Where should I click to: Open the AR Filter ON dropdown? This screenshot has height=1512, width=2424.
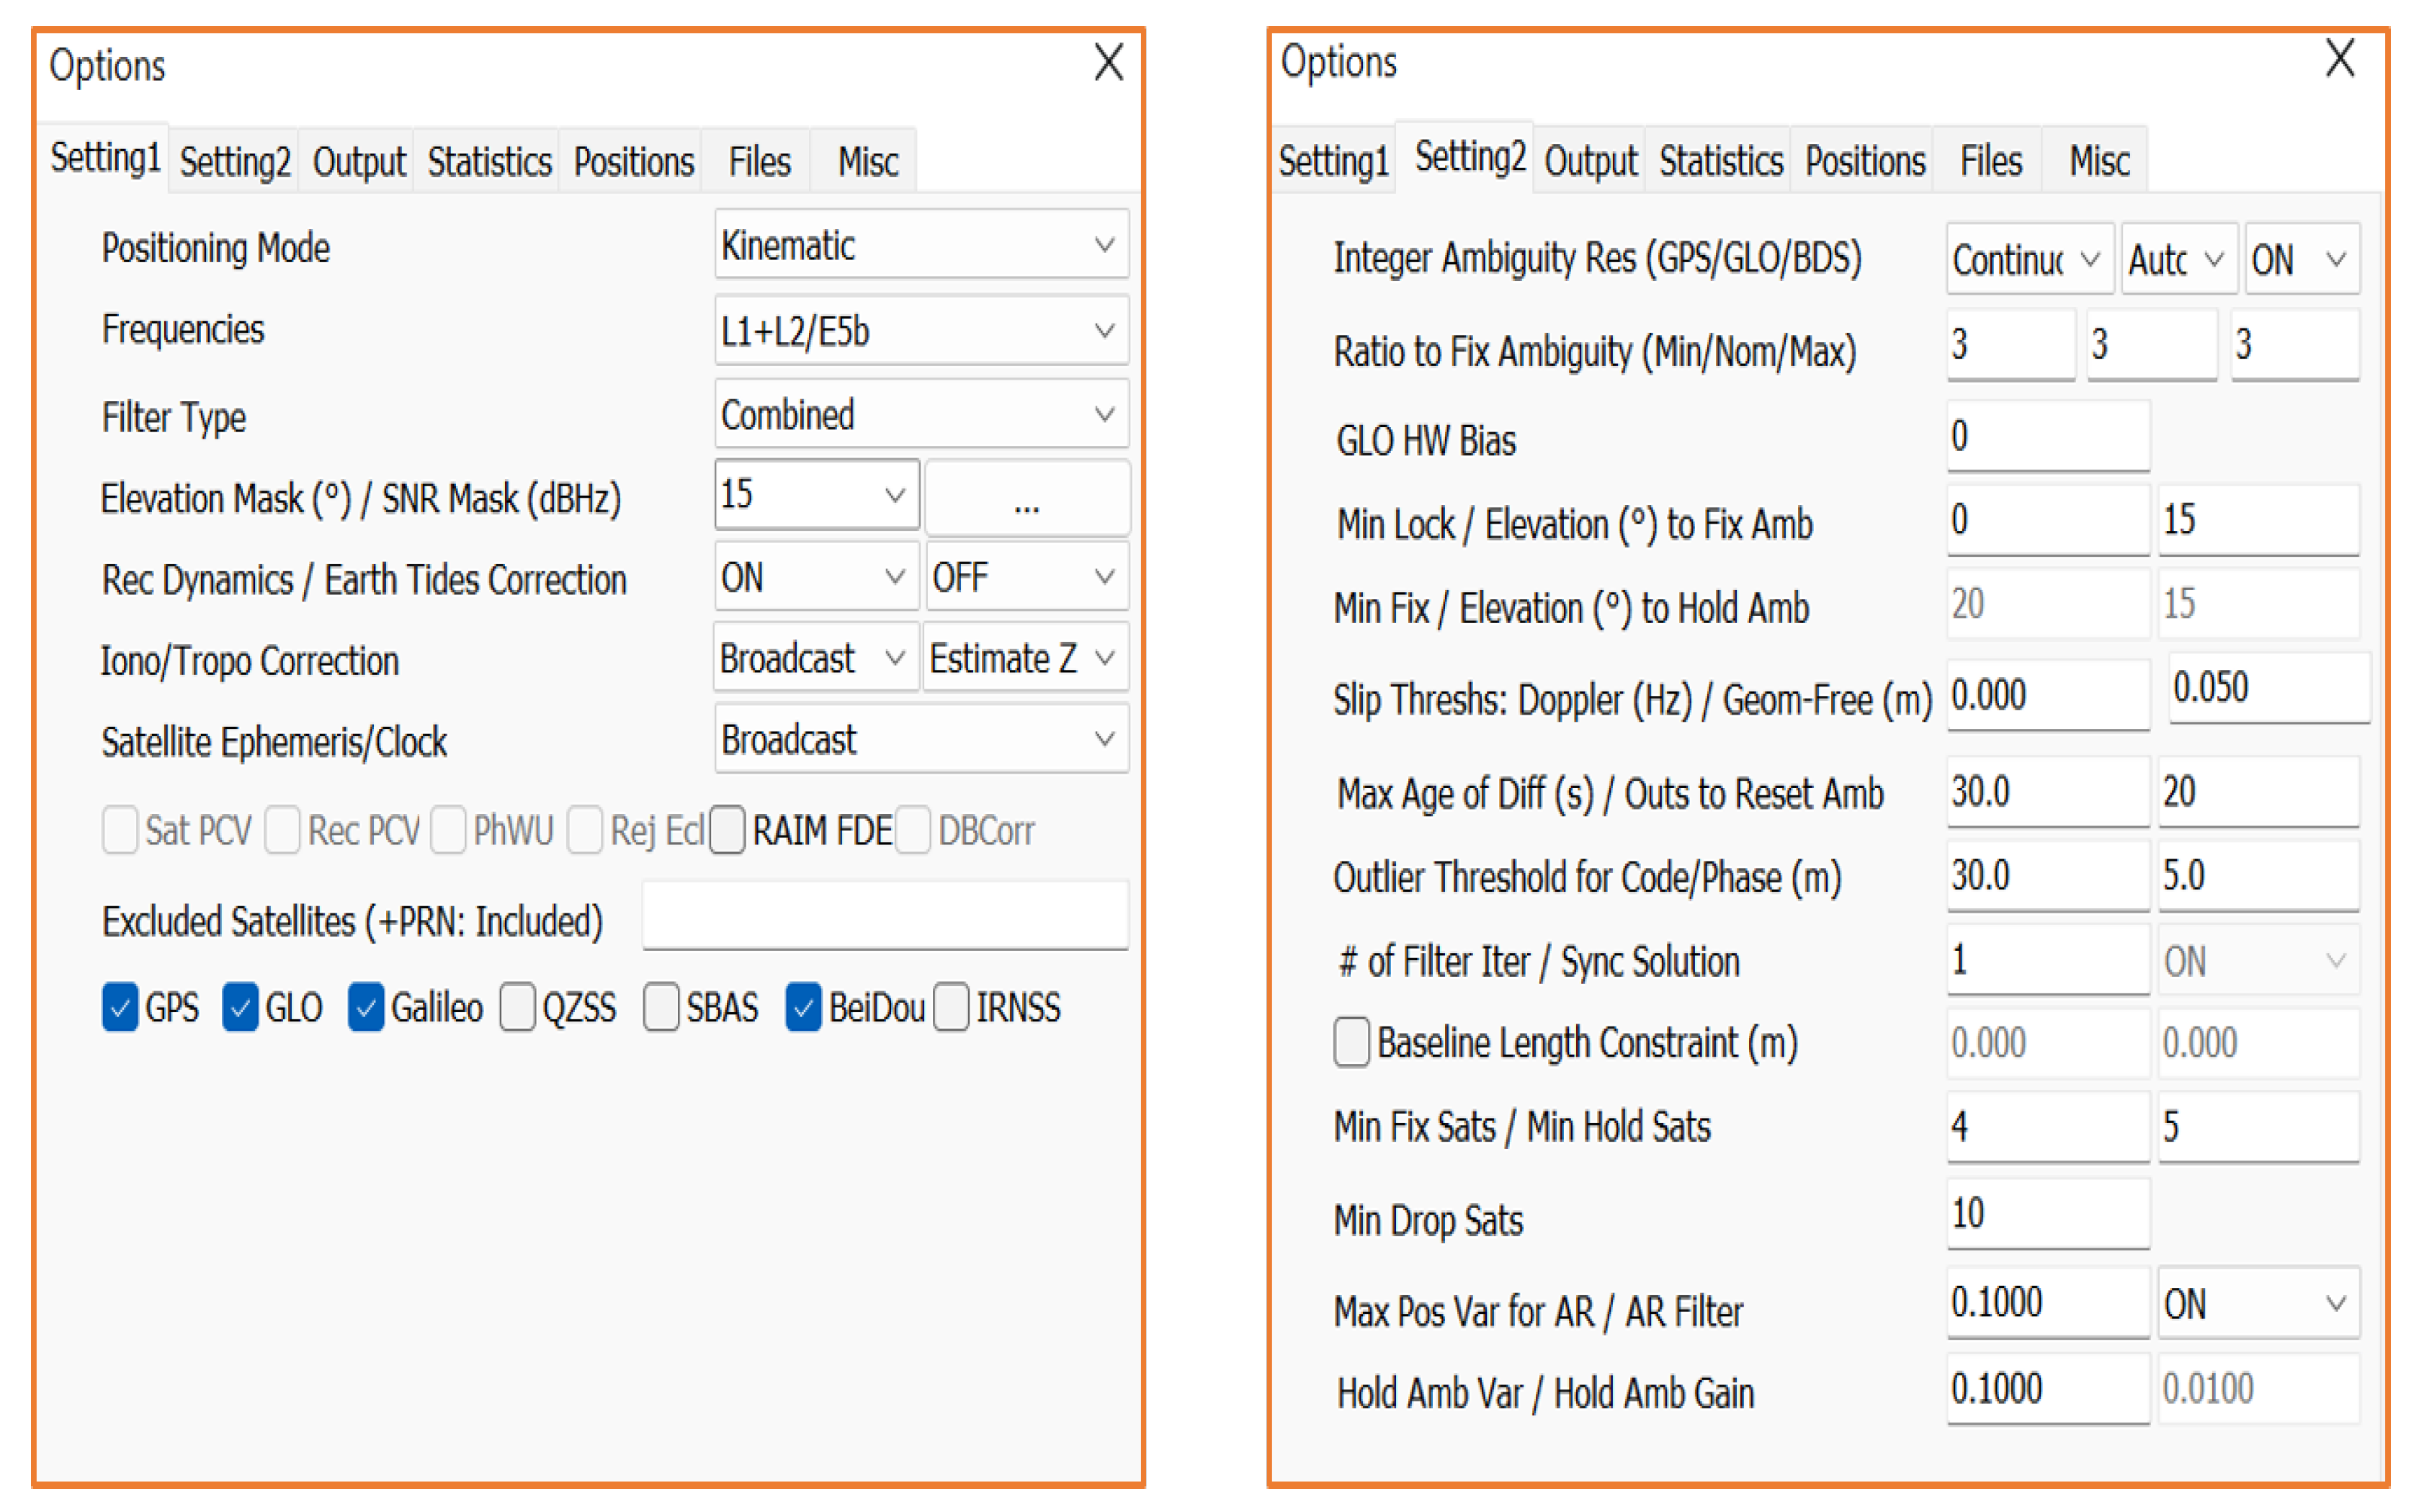2257,1304
